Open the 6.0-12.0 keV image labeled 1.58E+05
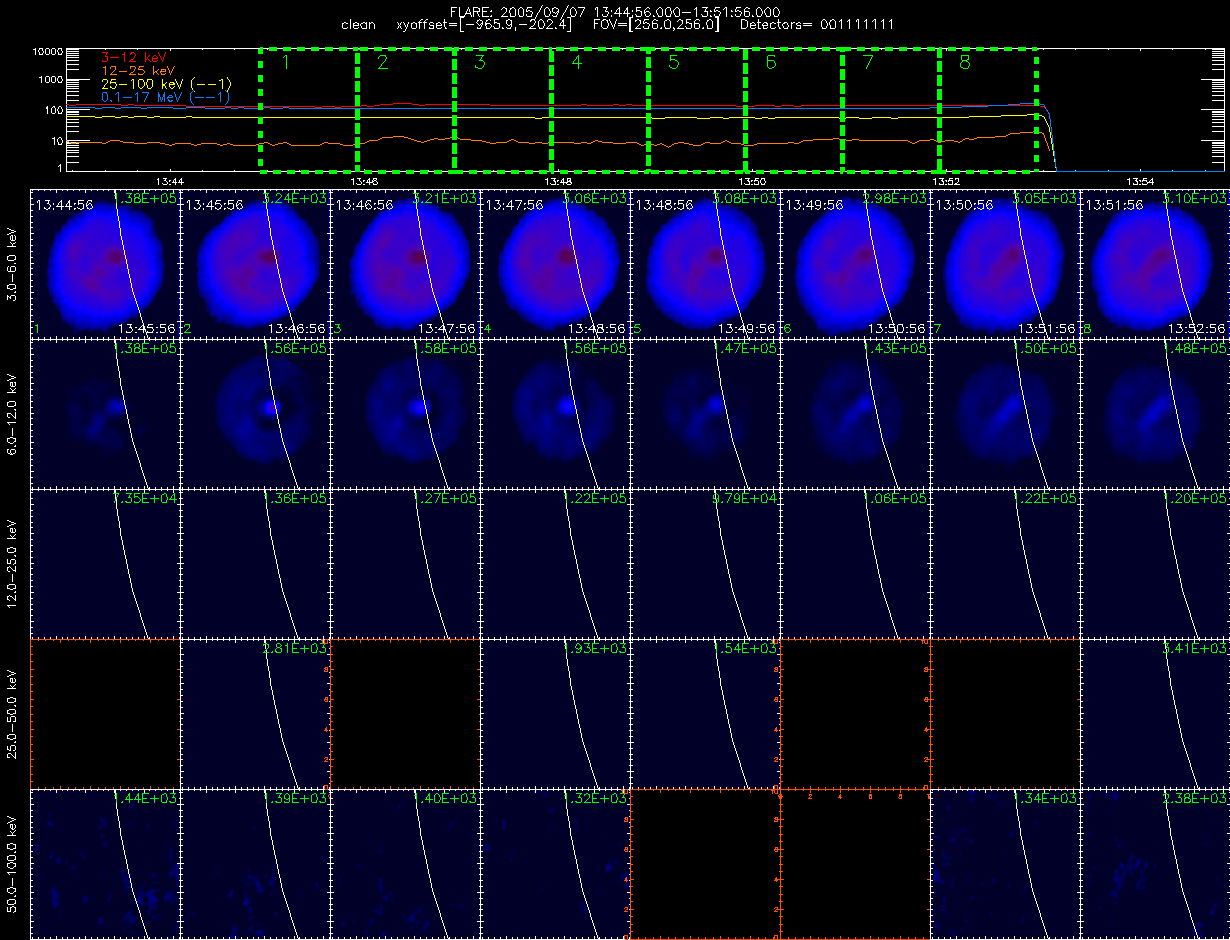This screenshot has width=1230, height=940. point(405,412)
